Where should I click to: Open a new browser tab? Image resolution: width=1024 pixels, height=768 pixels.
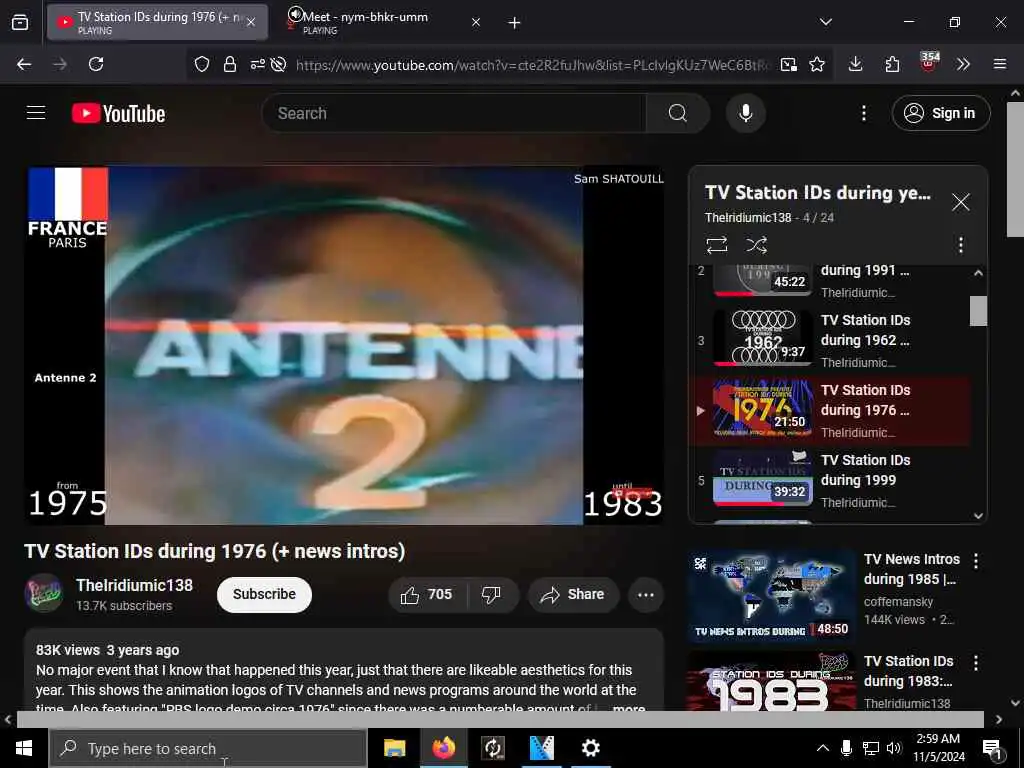[515, 23]
